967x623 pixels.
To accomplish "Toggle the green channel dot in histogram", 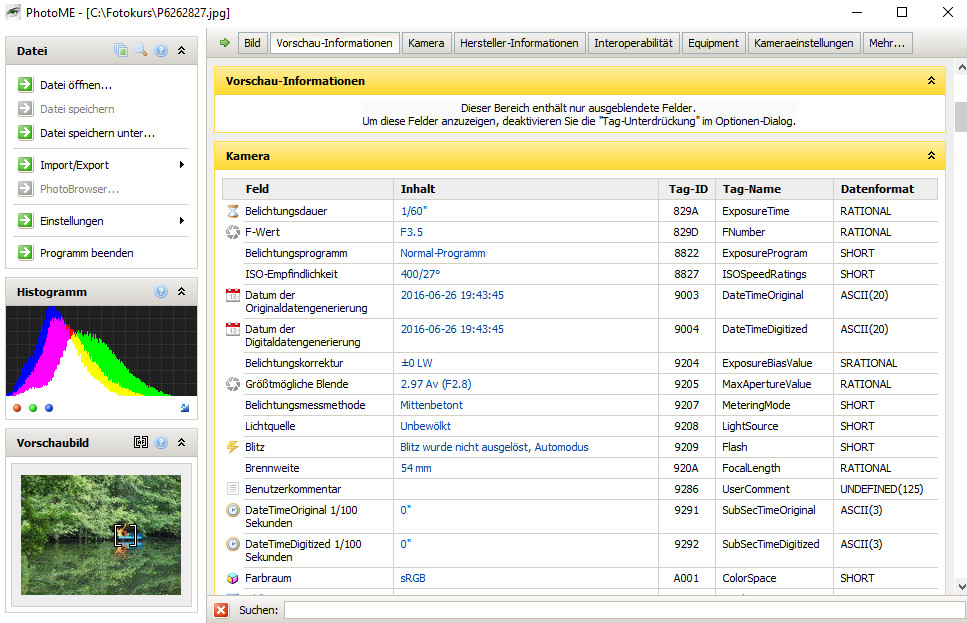I will coord(33,408).
